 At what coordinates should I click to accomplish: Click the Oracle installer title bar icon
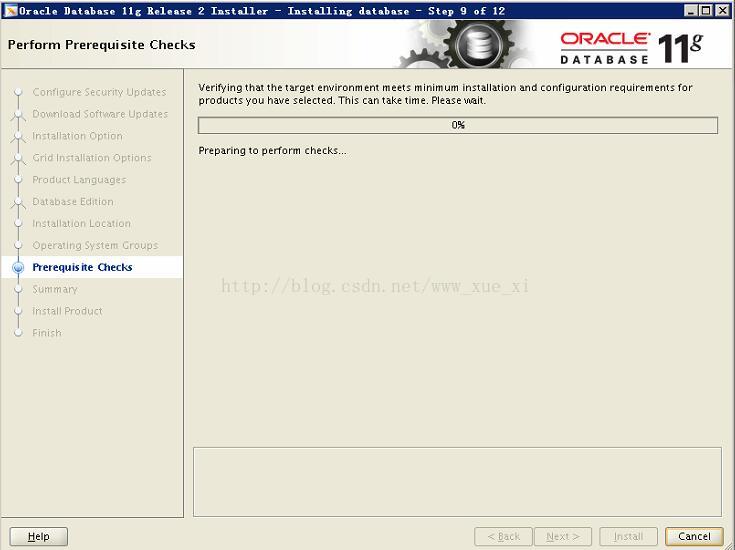pos(10,10)
